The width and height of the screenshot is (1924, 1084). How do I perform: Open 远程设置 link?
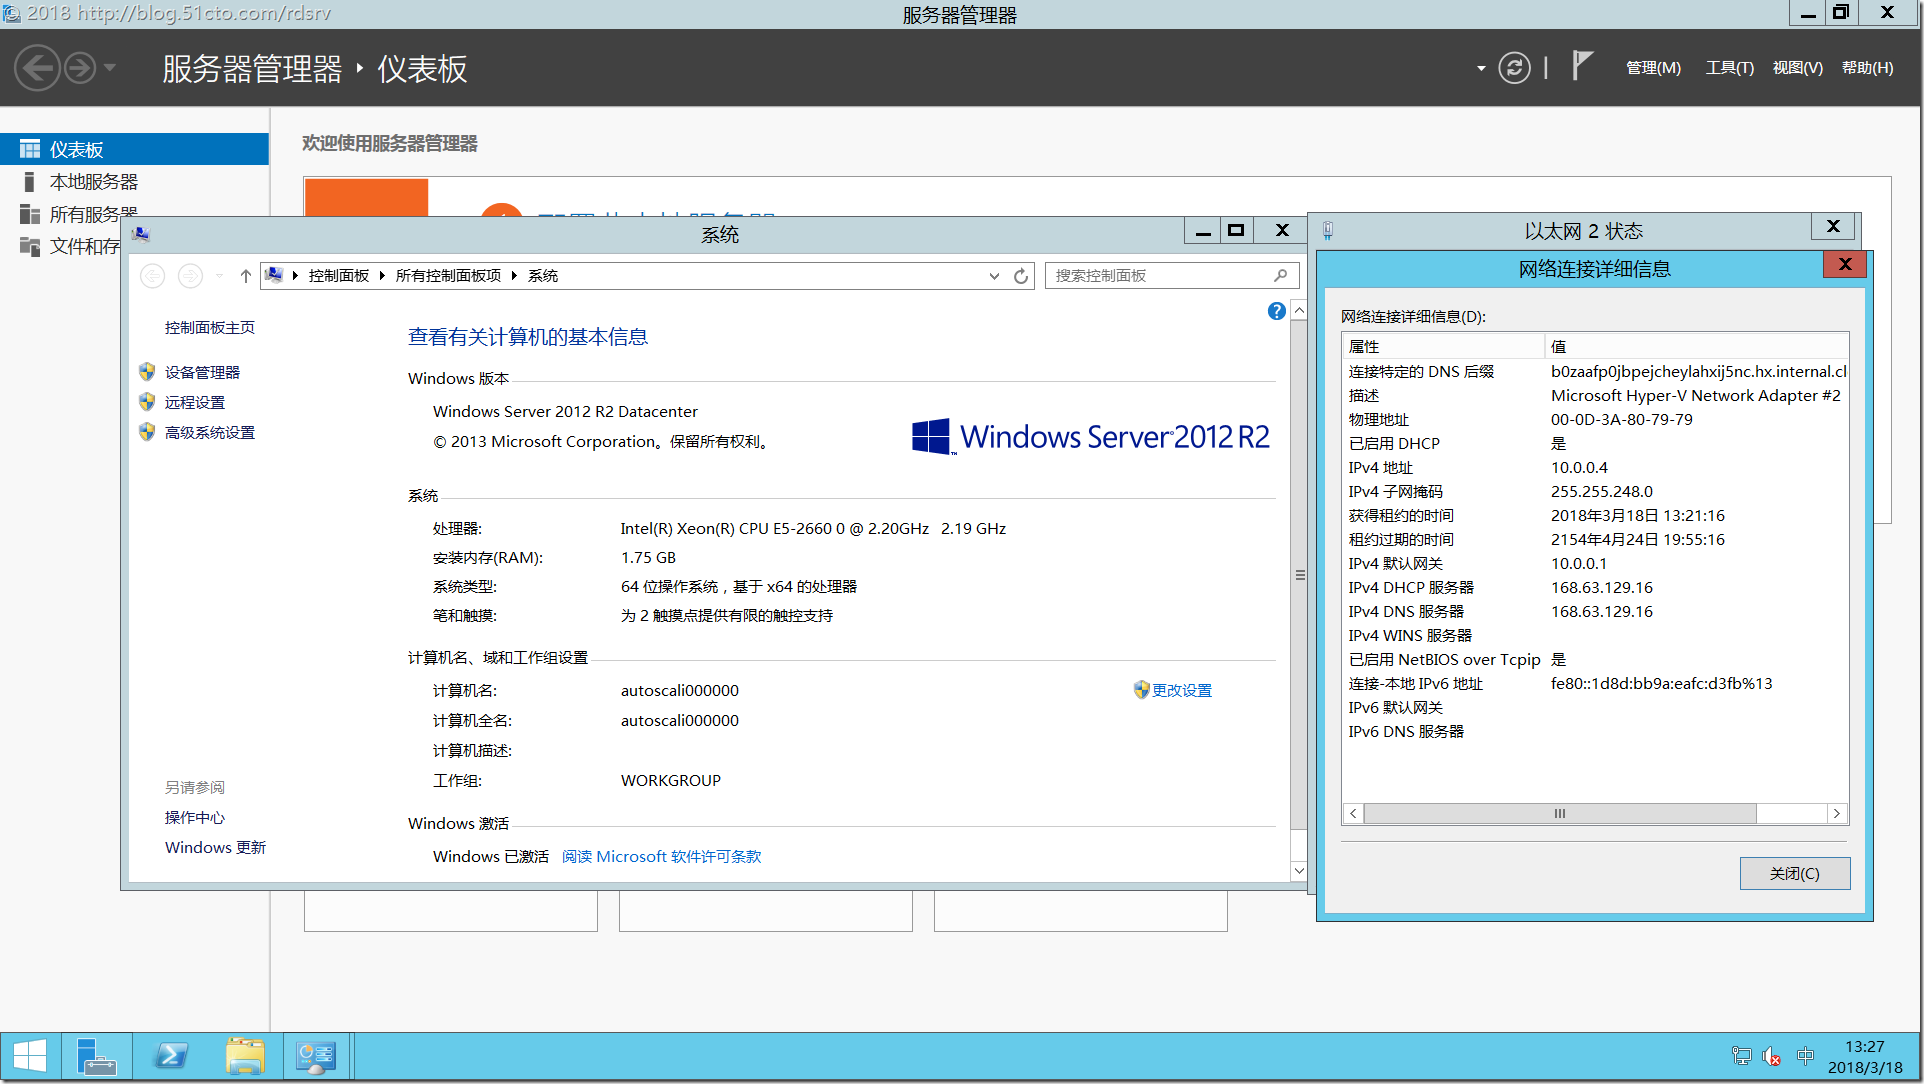pyautogui.click(x=195, y=402)
